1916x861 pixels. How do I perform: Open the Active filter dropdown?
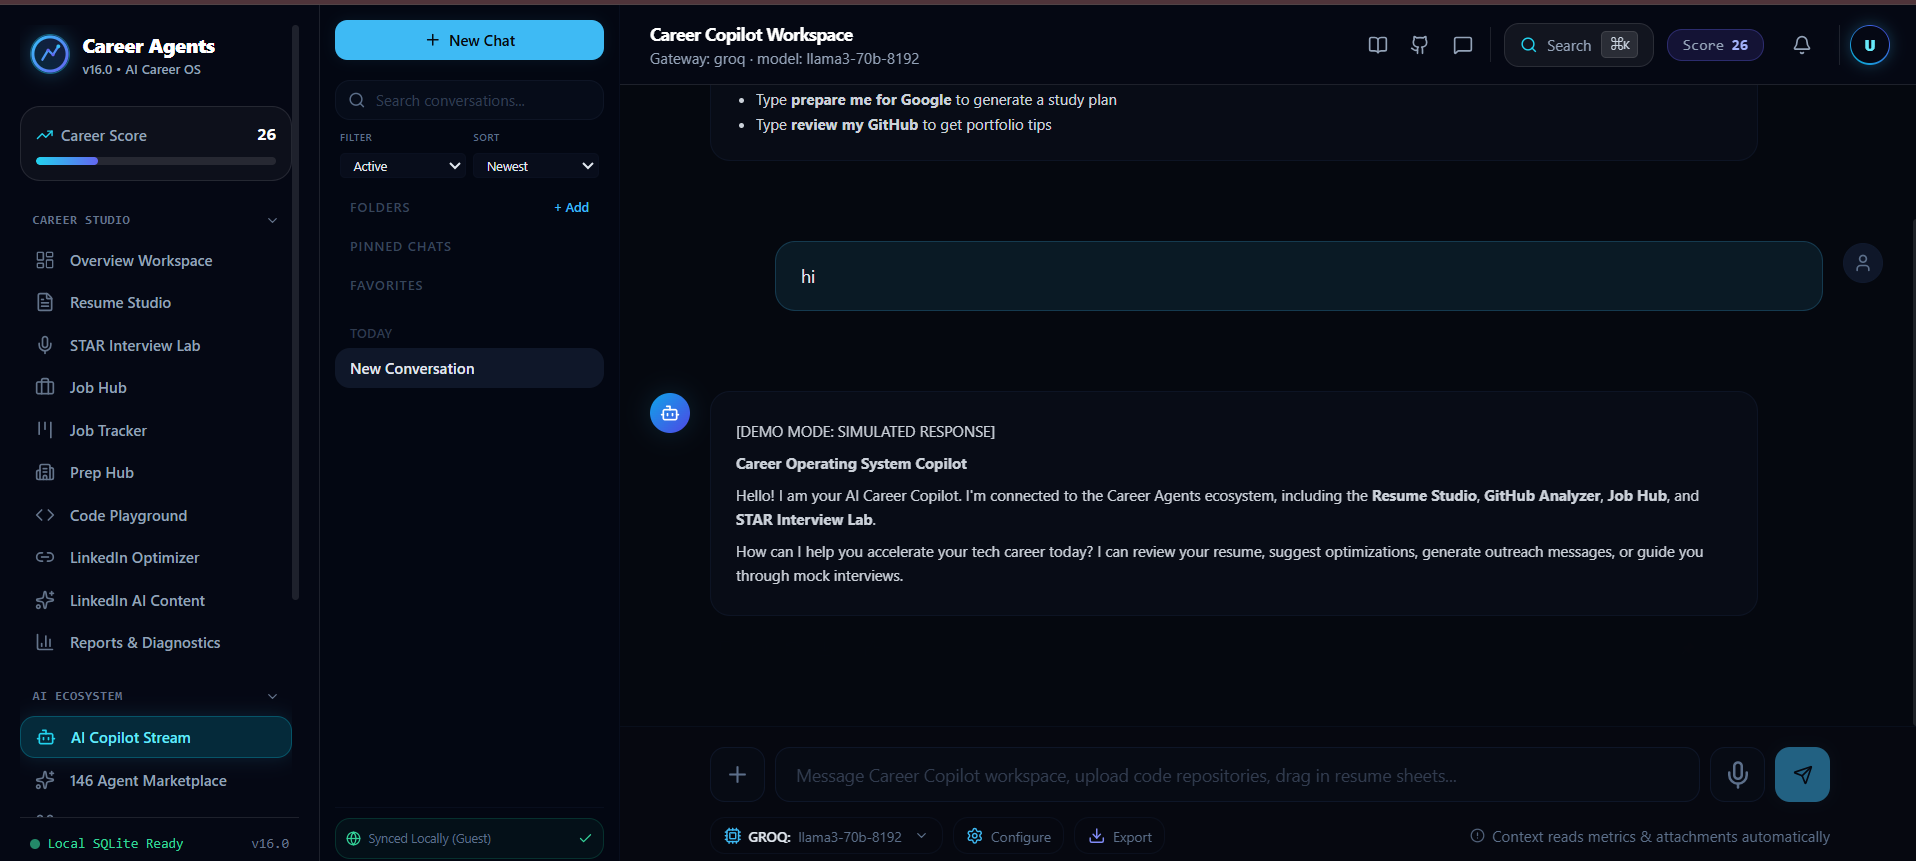pyautogui.click(x=402, y=166)
